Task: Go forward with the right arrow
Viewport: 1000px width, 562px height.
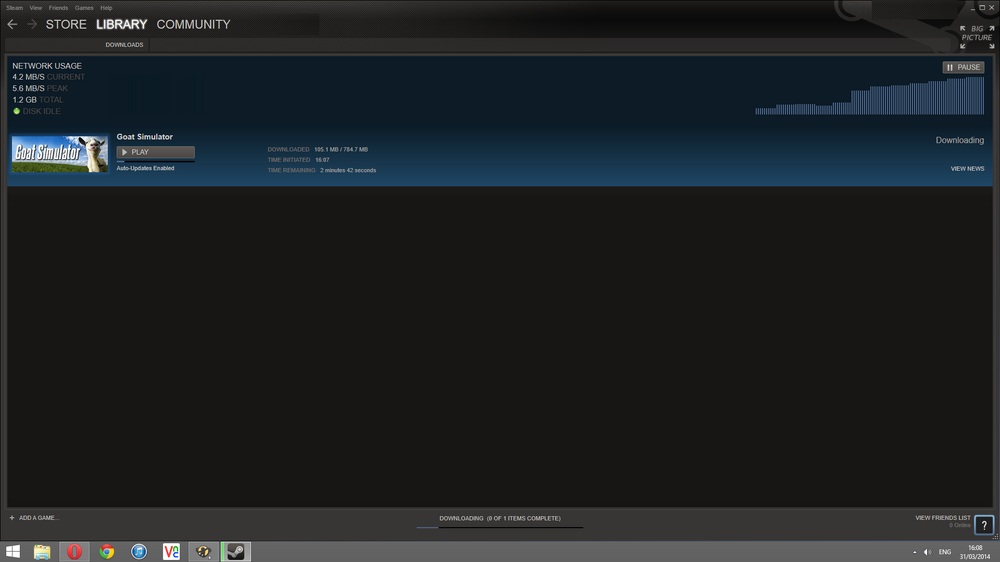Action: (32, 24)
